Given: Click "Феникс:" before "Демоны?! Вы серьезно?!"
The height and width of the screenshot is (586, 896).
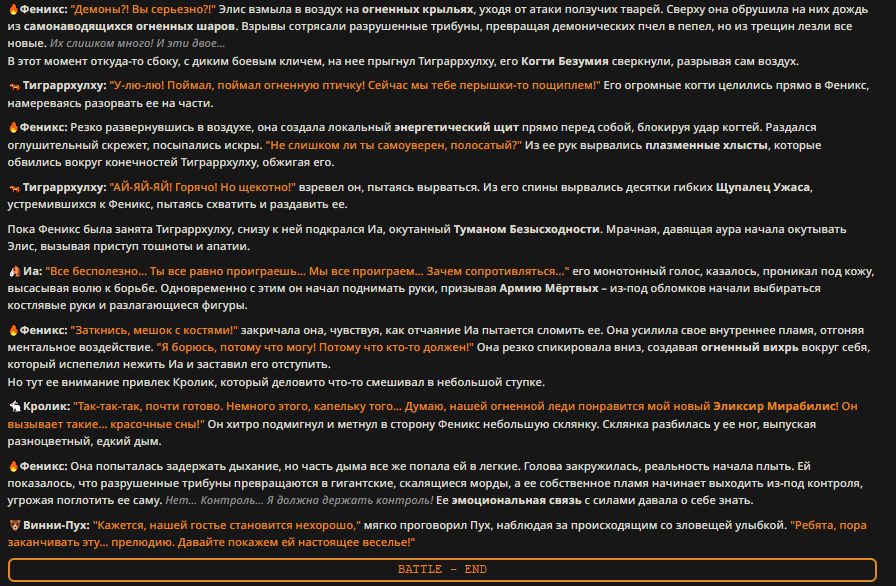Looking at the screenshot, I should coord(43,9).
